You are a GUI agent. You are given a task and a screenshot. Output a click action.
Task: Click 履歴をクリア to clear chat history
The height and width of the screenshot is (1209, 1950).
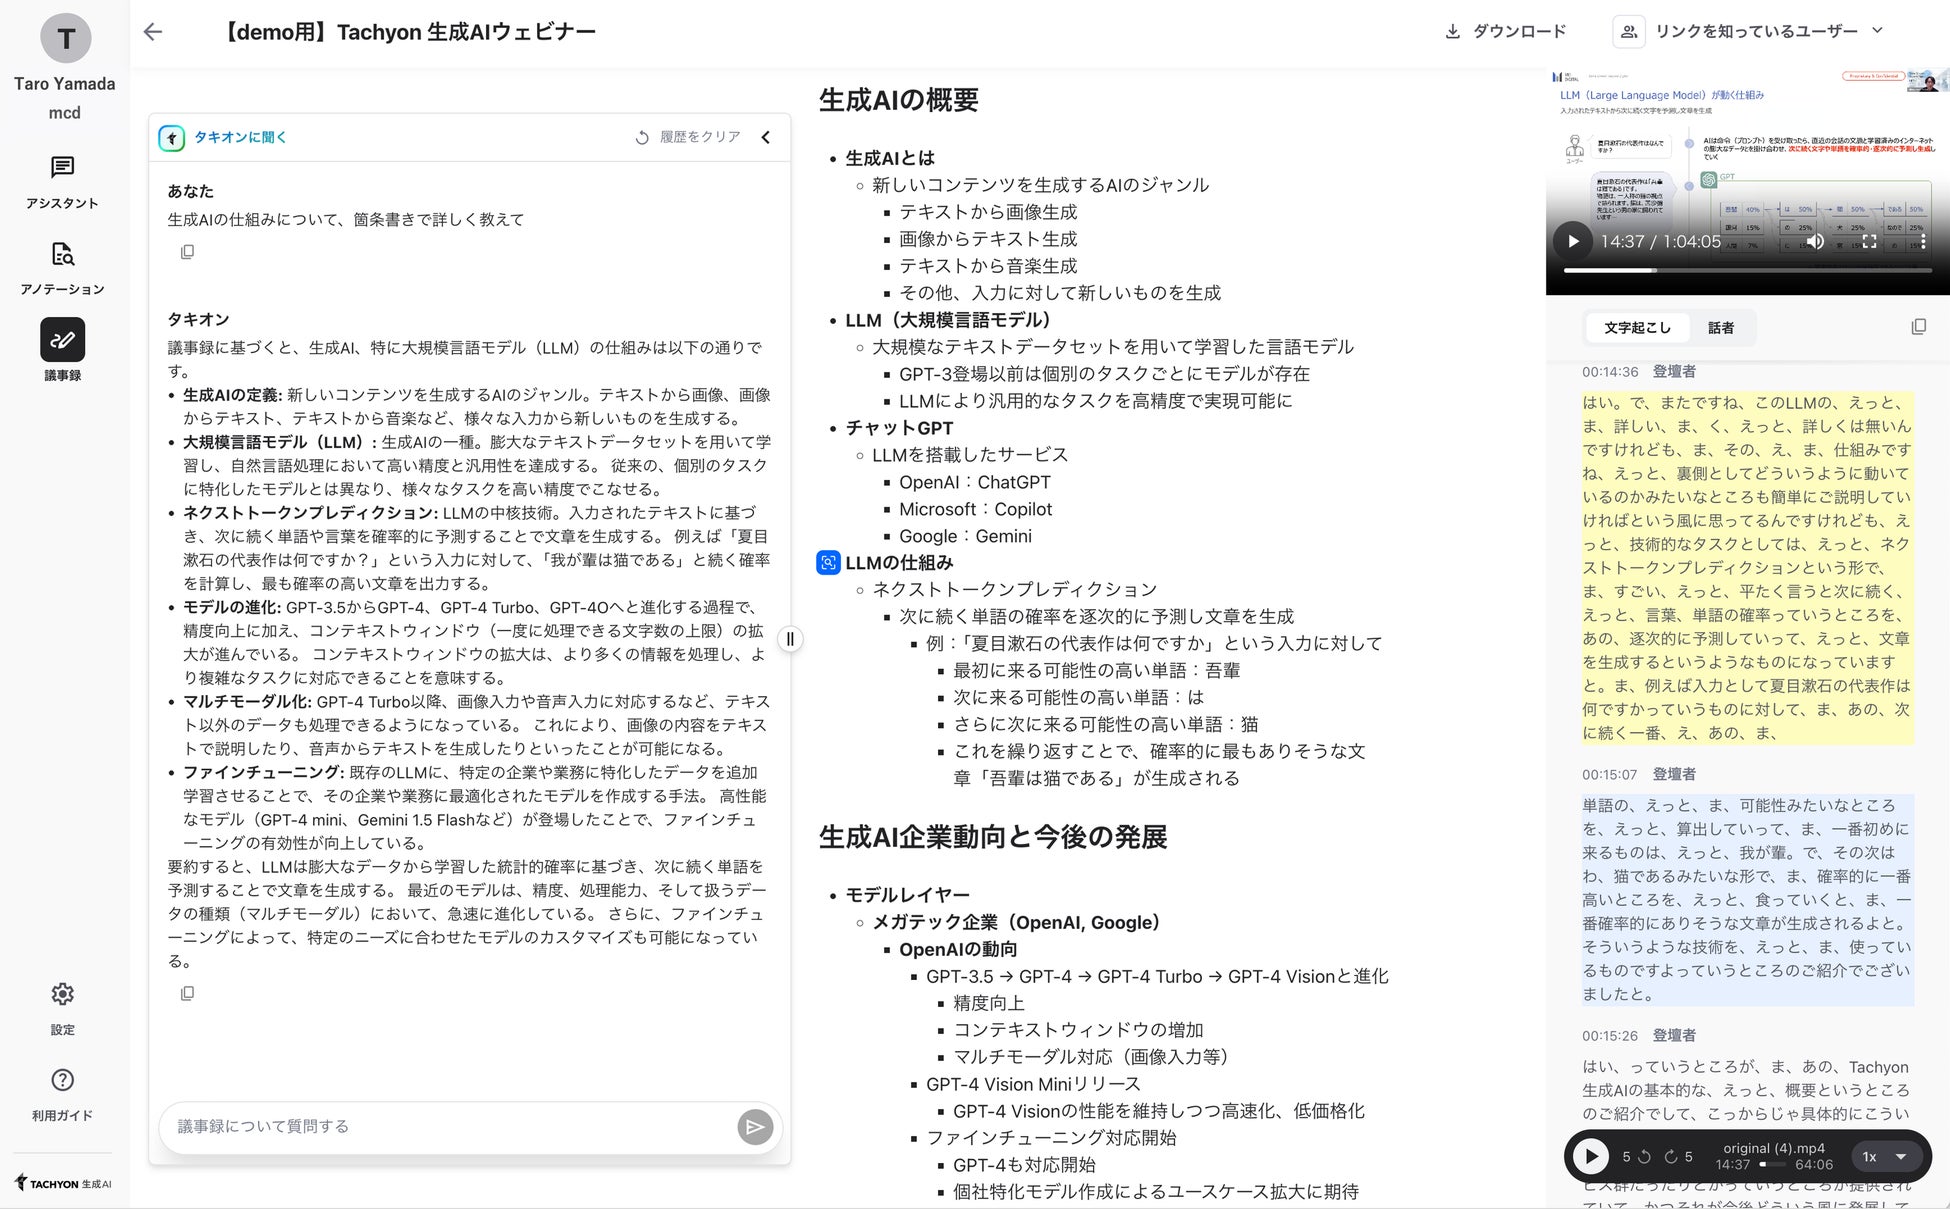[x=688, y=138]
